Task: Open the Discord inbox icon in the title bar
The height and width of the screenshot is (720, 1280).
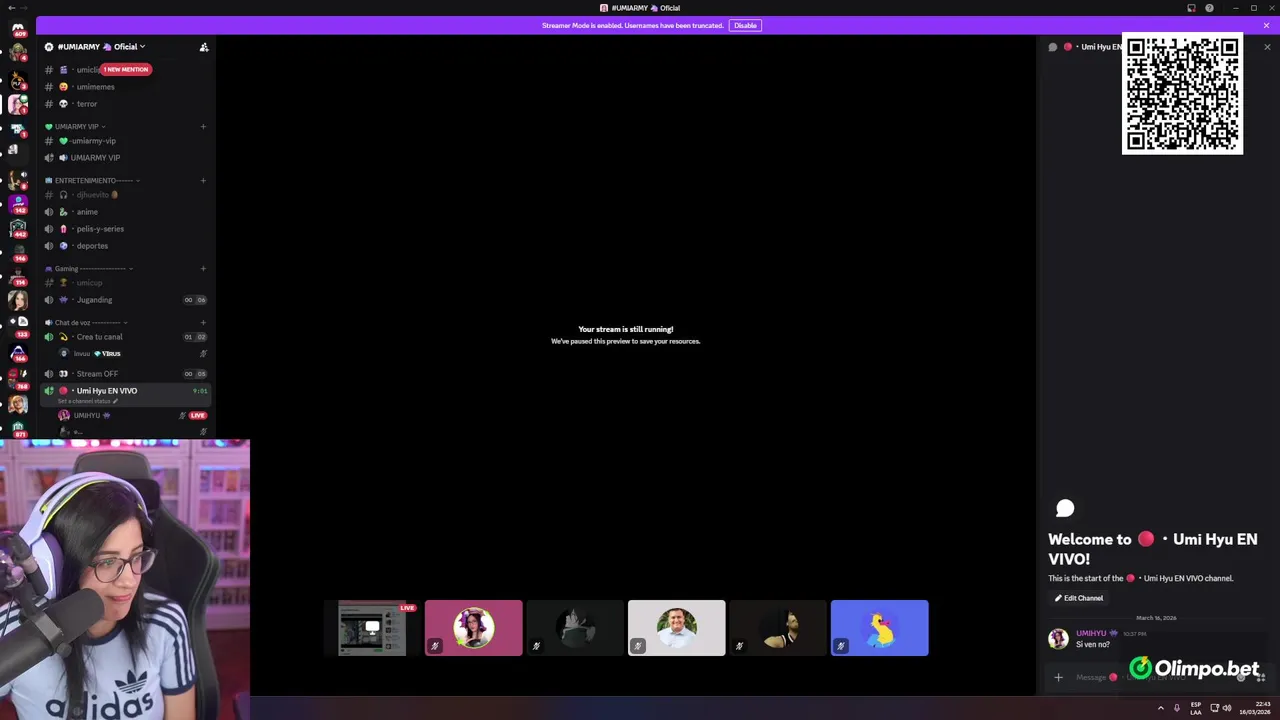Action: tap(1191, 8)
